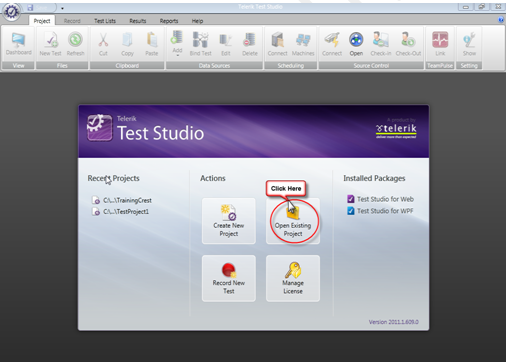Click the Save icon in quick access toolbar
The image size is (506, 362).
coord(30,7)
